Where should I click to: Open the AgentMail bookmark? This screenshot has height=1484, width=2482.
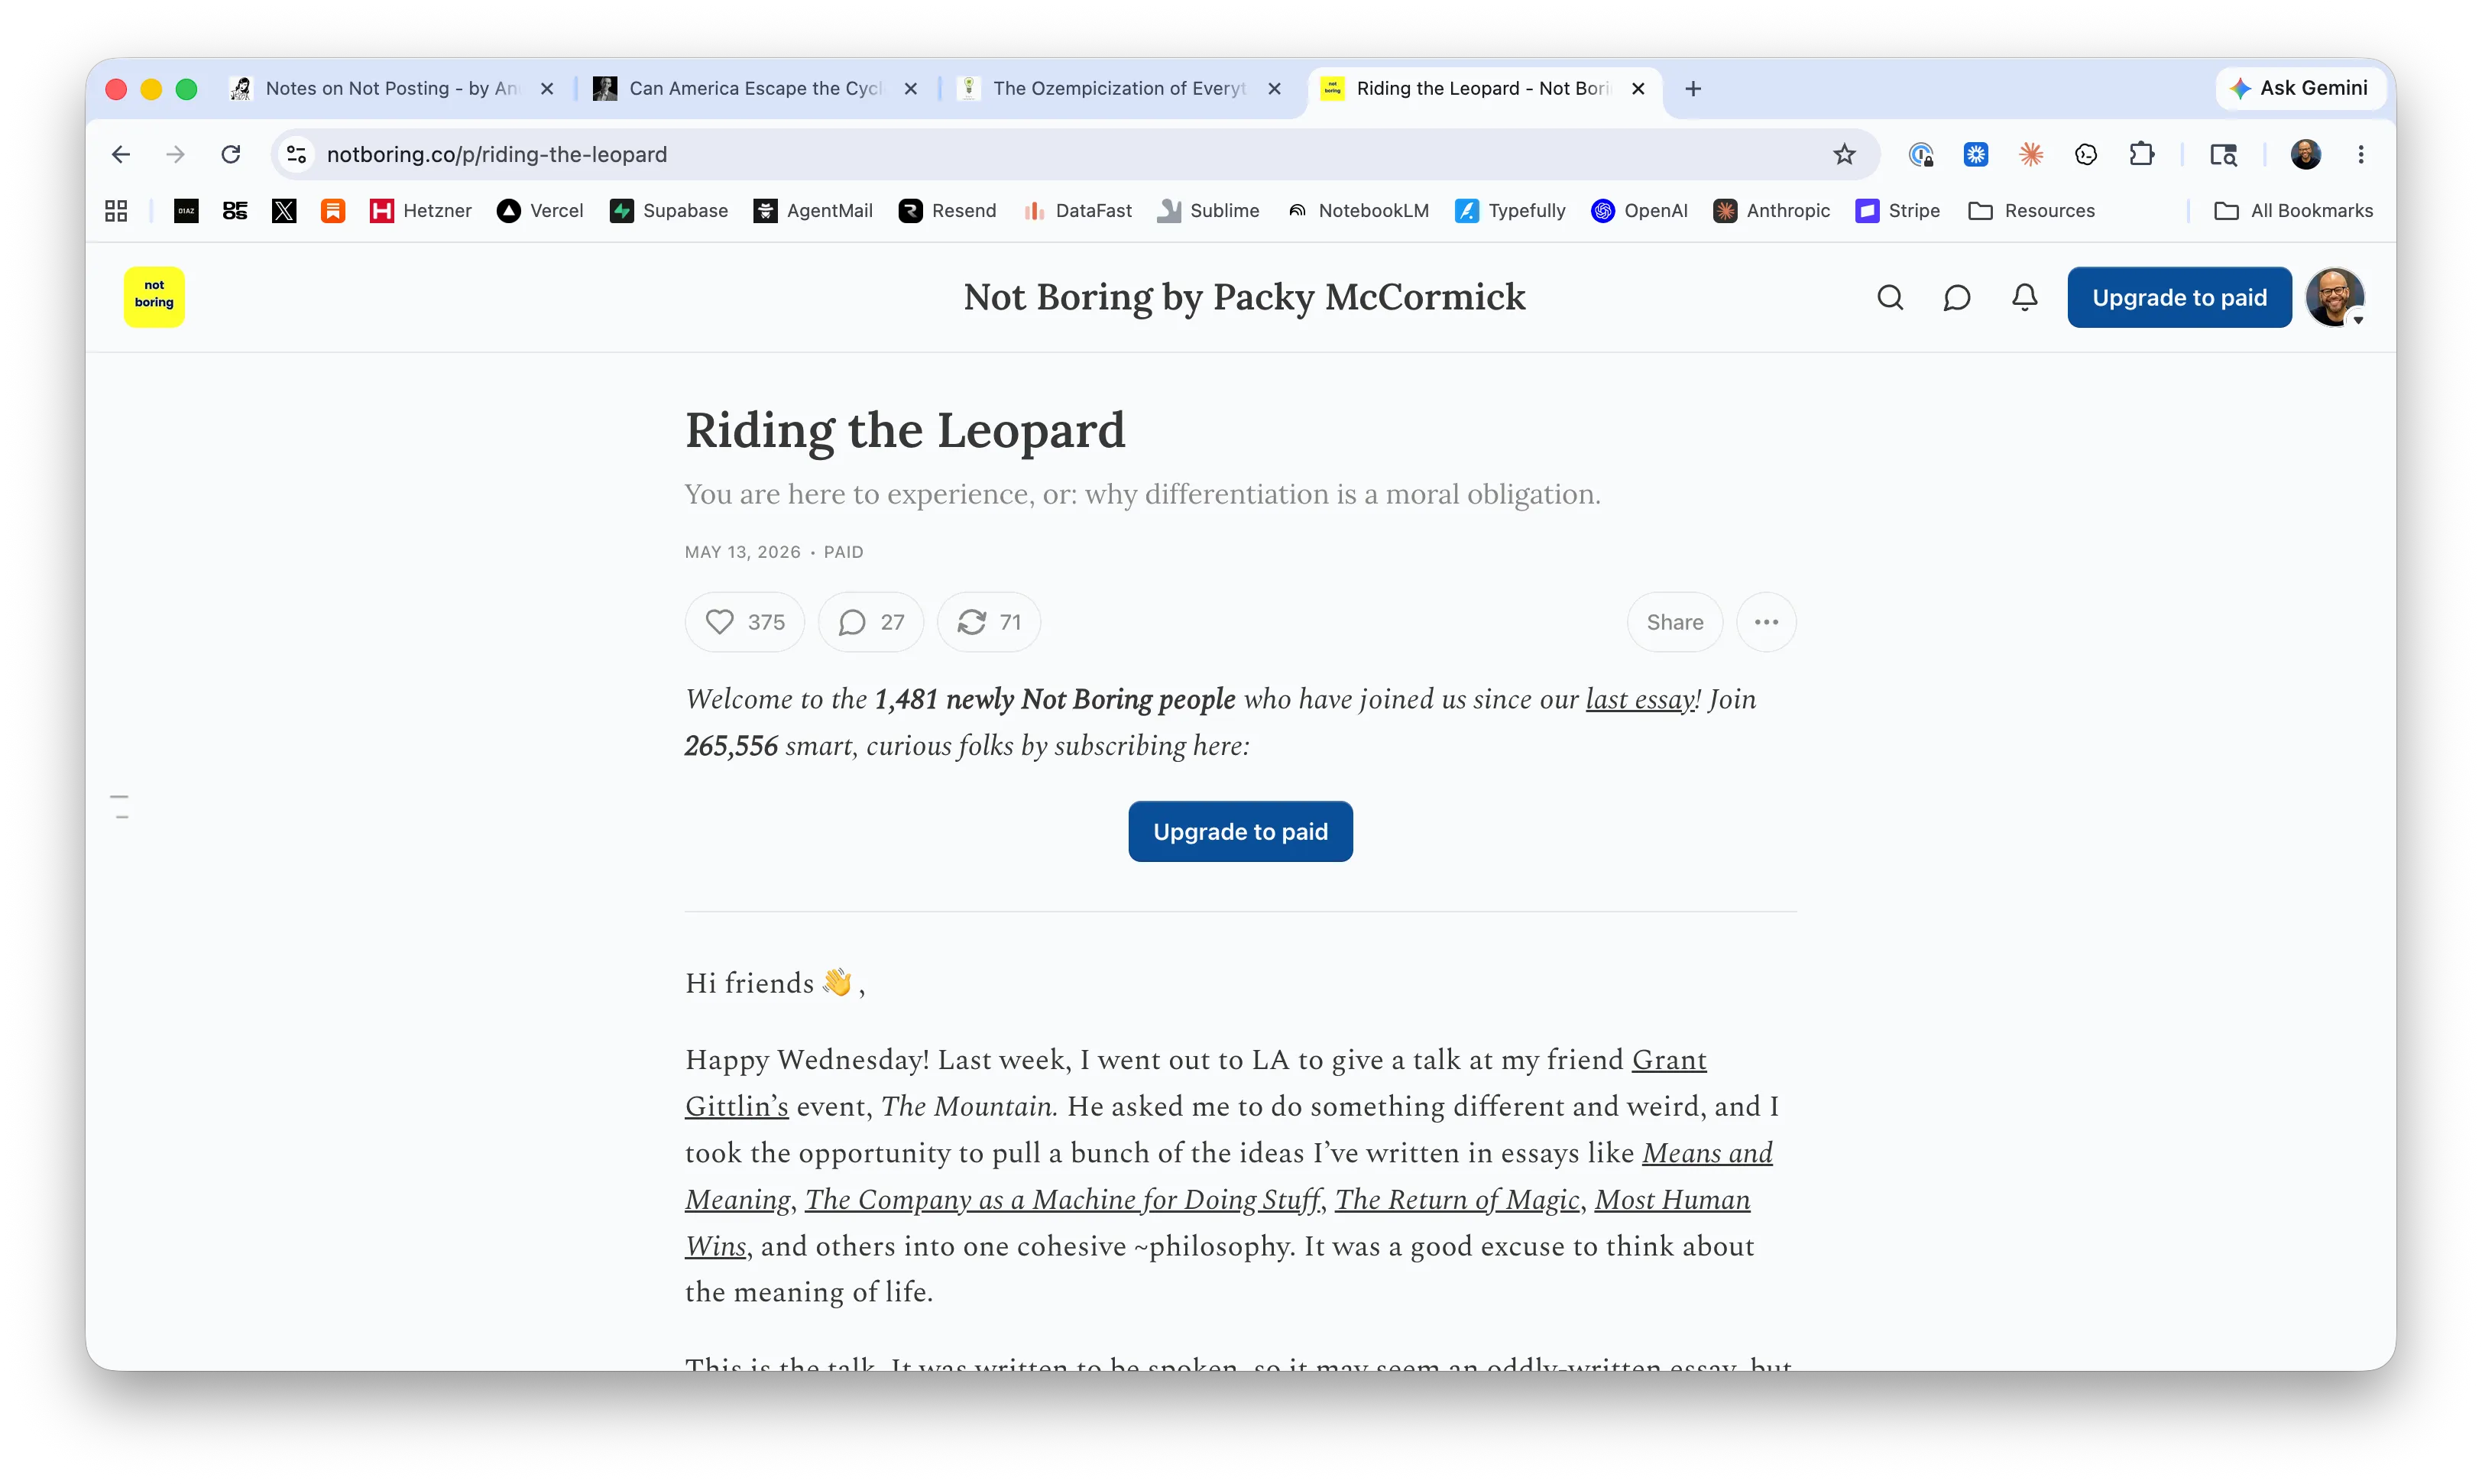pyautogui.click(x=814, y=210)
